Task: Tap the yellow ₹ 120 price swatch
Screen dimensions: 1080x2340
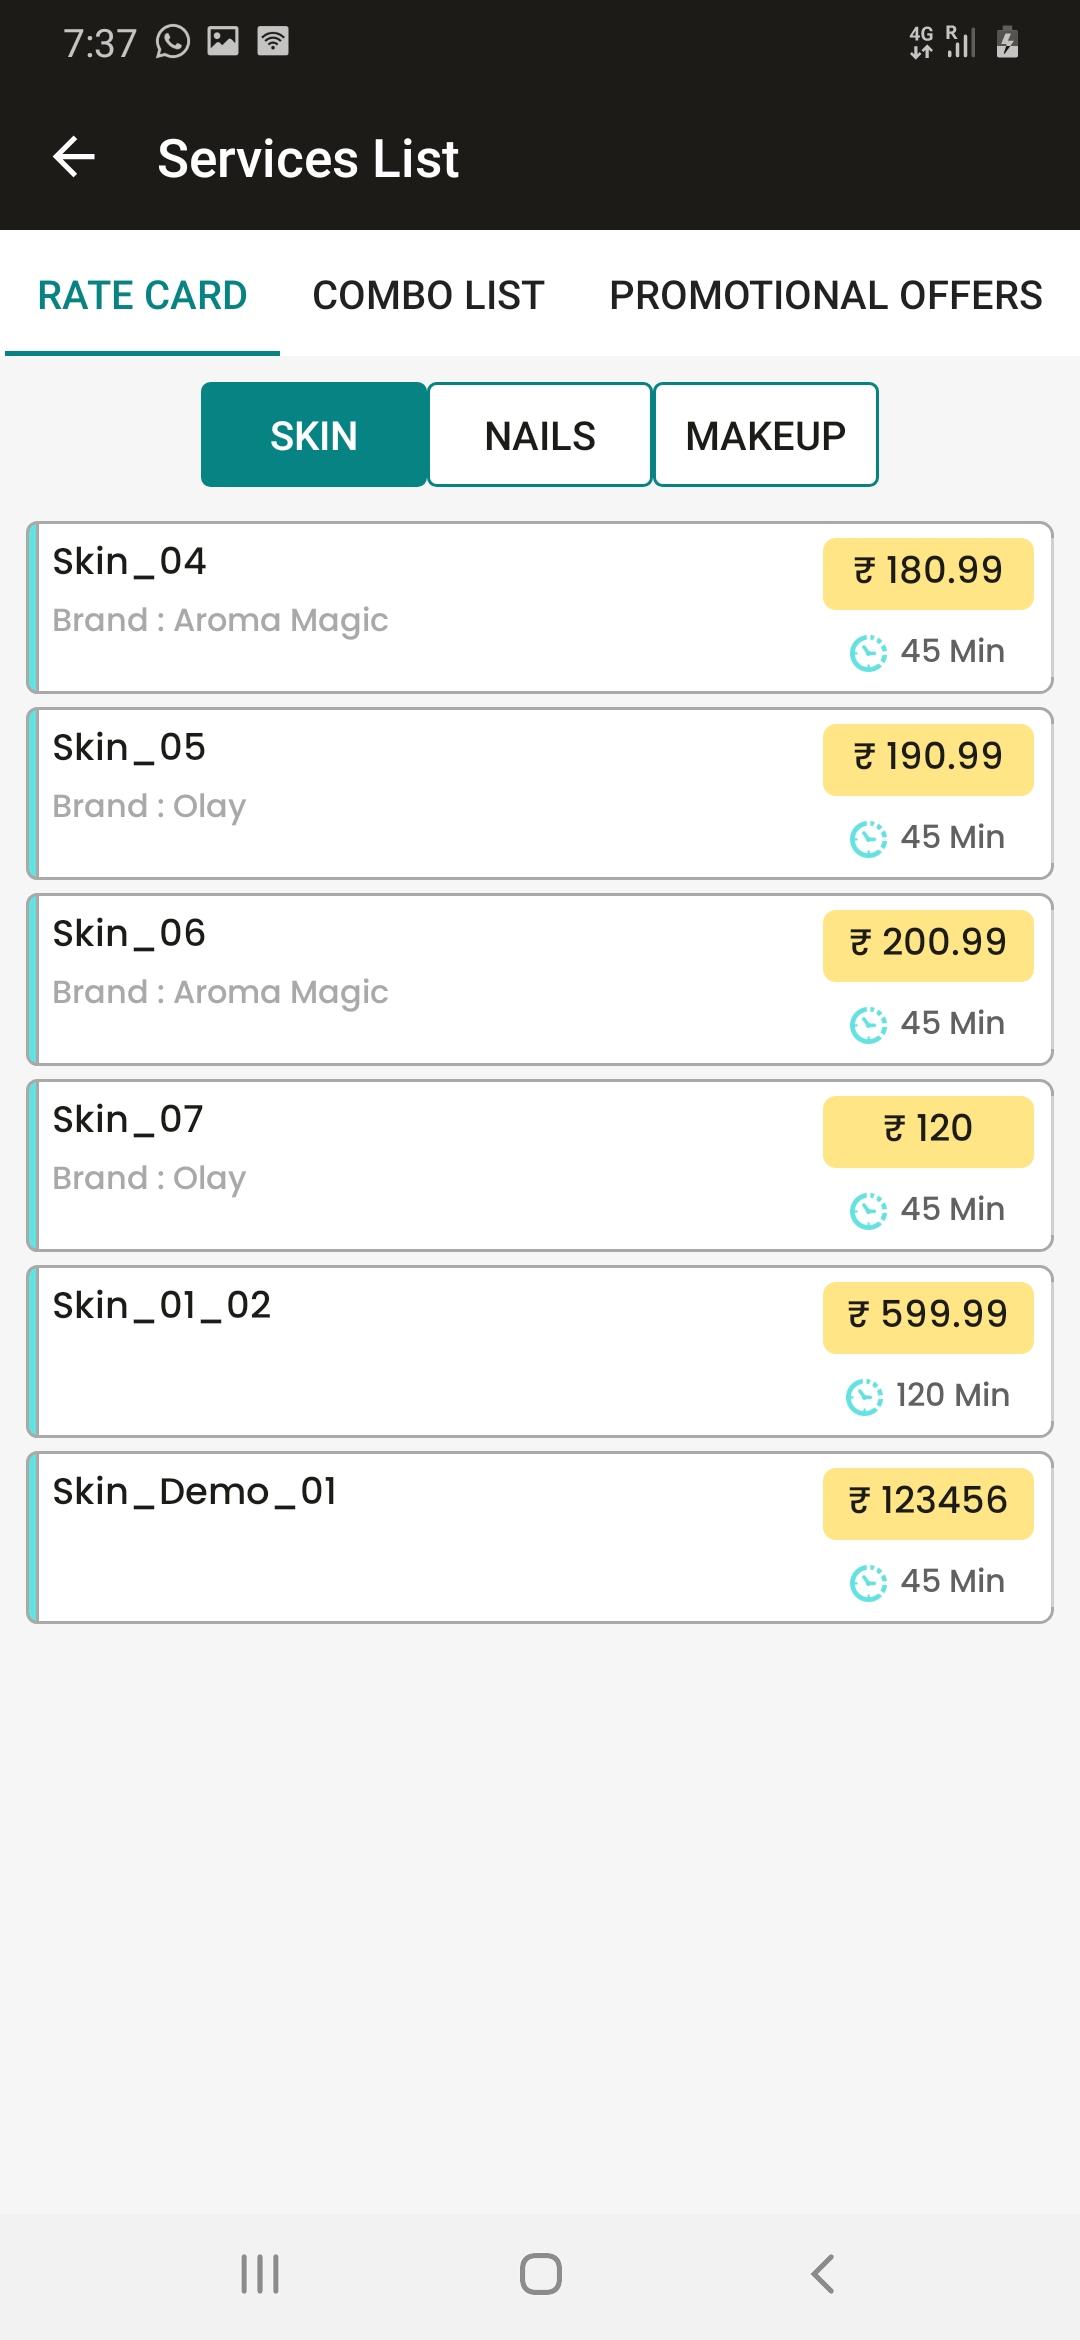Action: [928, 1131]
